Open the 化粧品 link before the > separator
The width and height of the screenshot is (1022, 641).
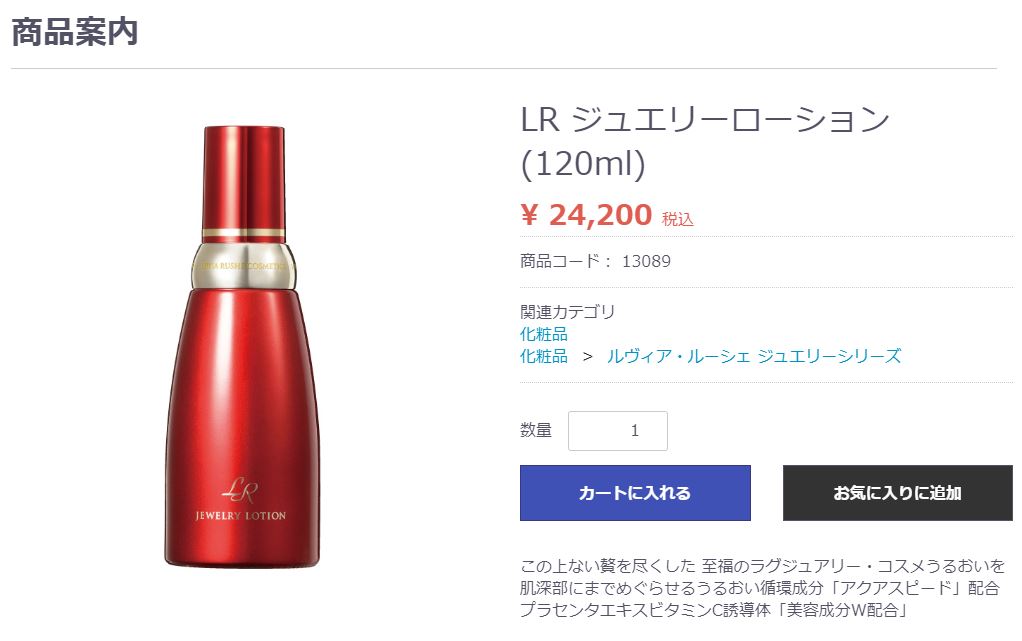click(x=544, y=356)
